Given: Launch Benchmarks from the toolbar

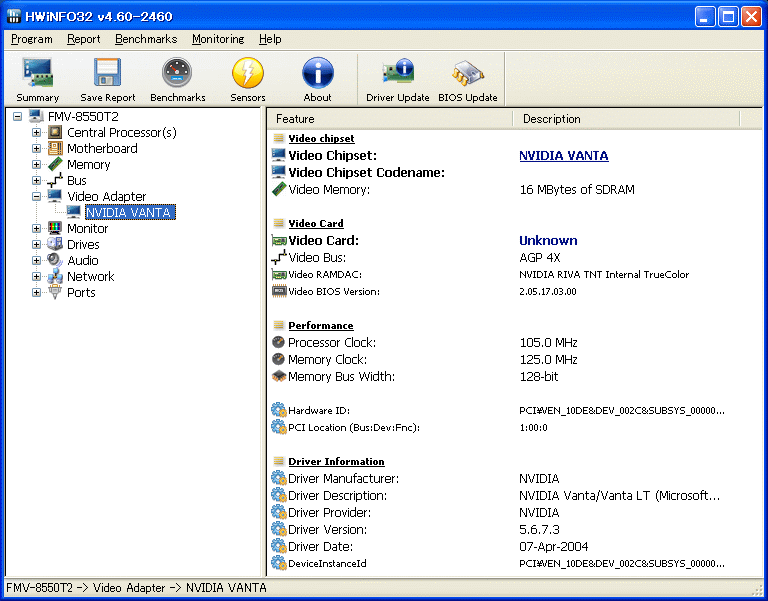Looking at the screenshot, I should [177, 79].
